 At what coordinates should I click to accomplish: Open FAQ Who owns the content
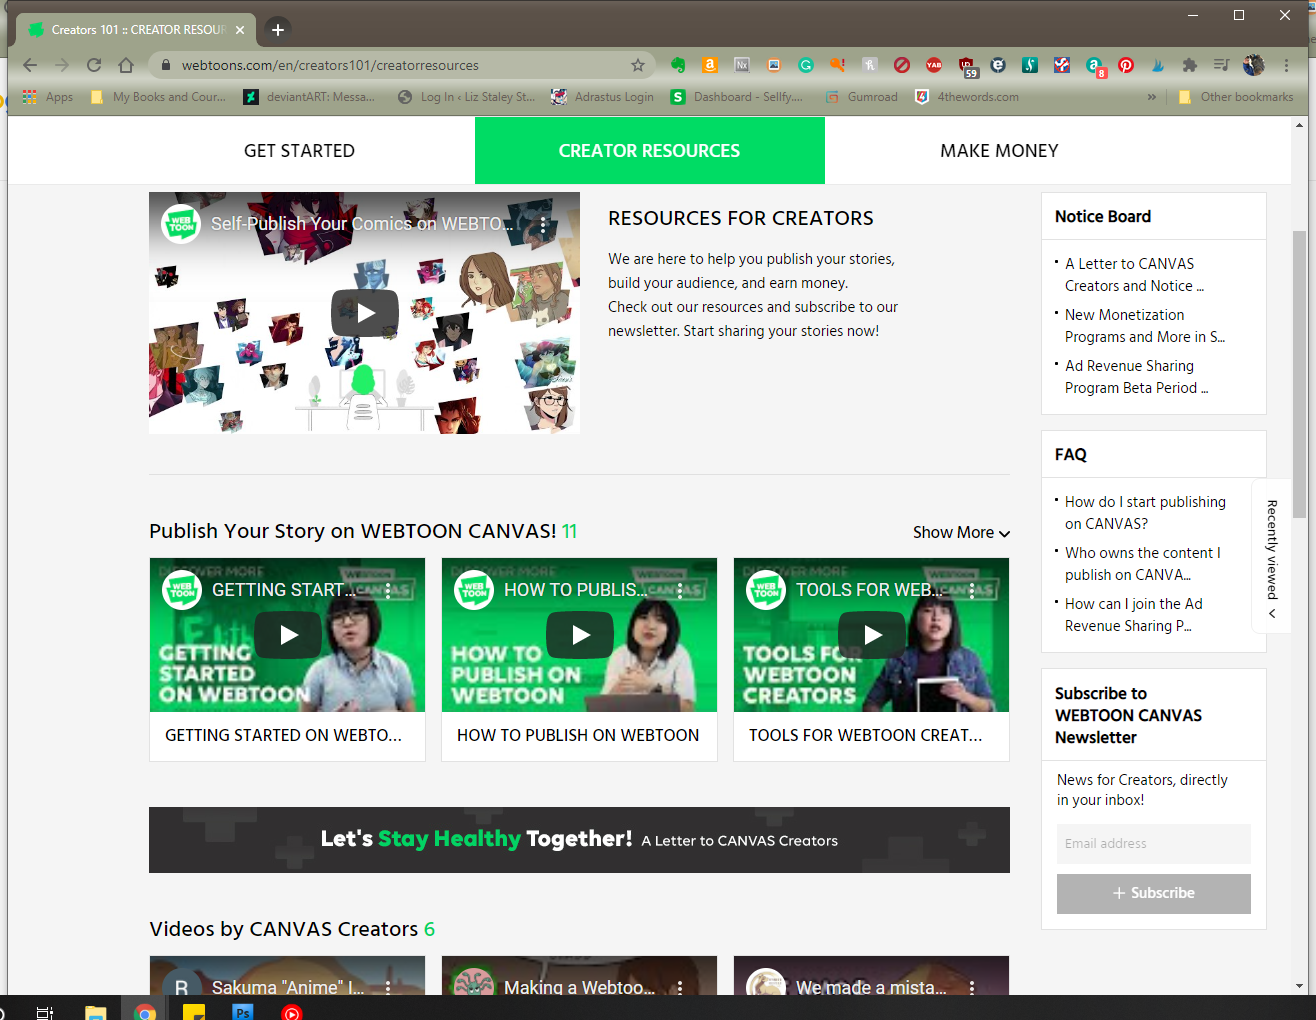click(x=1142, y=564)
